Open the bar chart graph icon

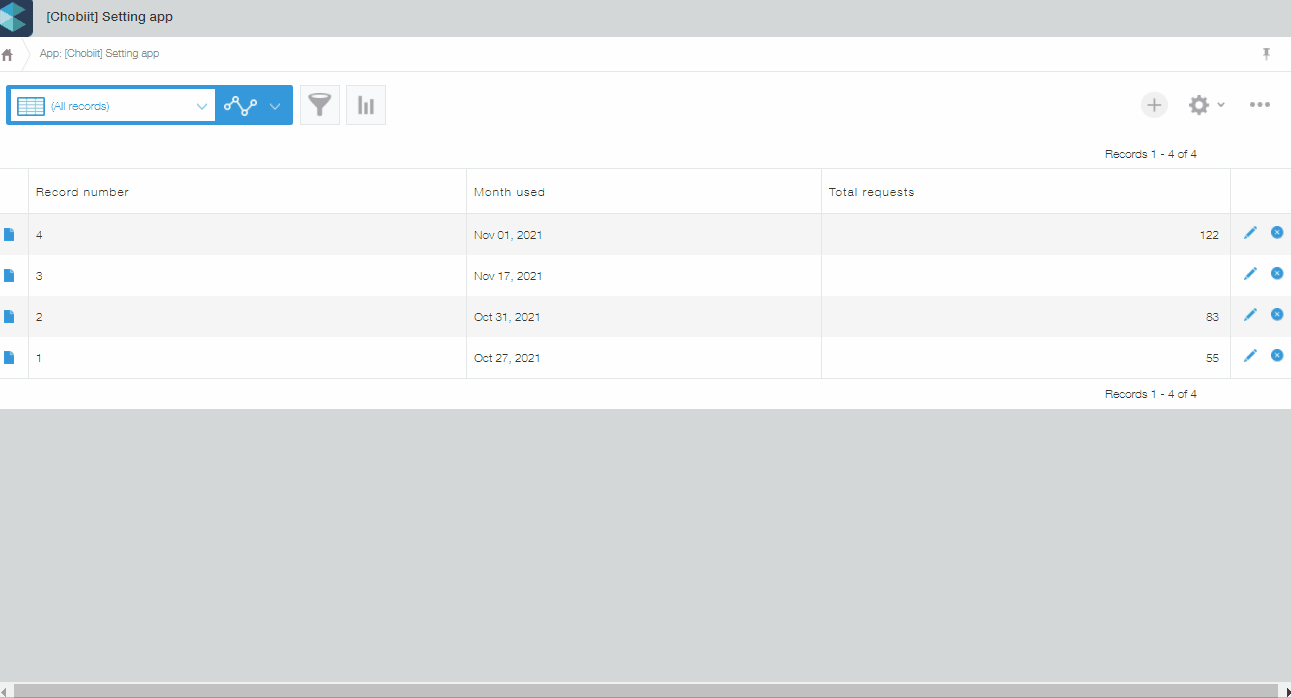coord(366,105)
